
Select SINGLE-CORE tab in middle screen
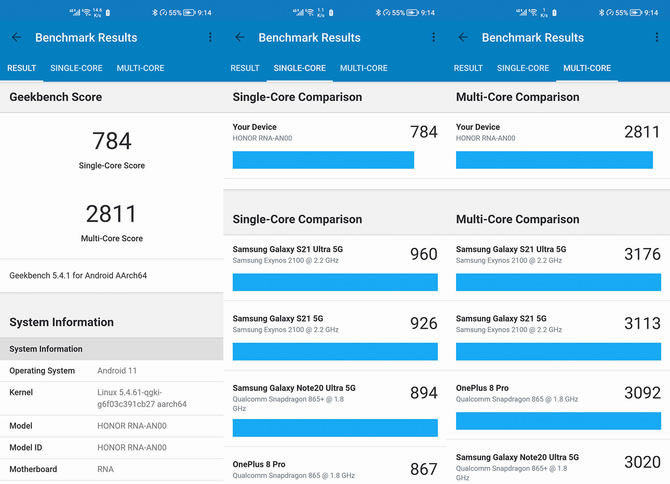[300, 68]
